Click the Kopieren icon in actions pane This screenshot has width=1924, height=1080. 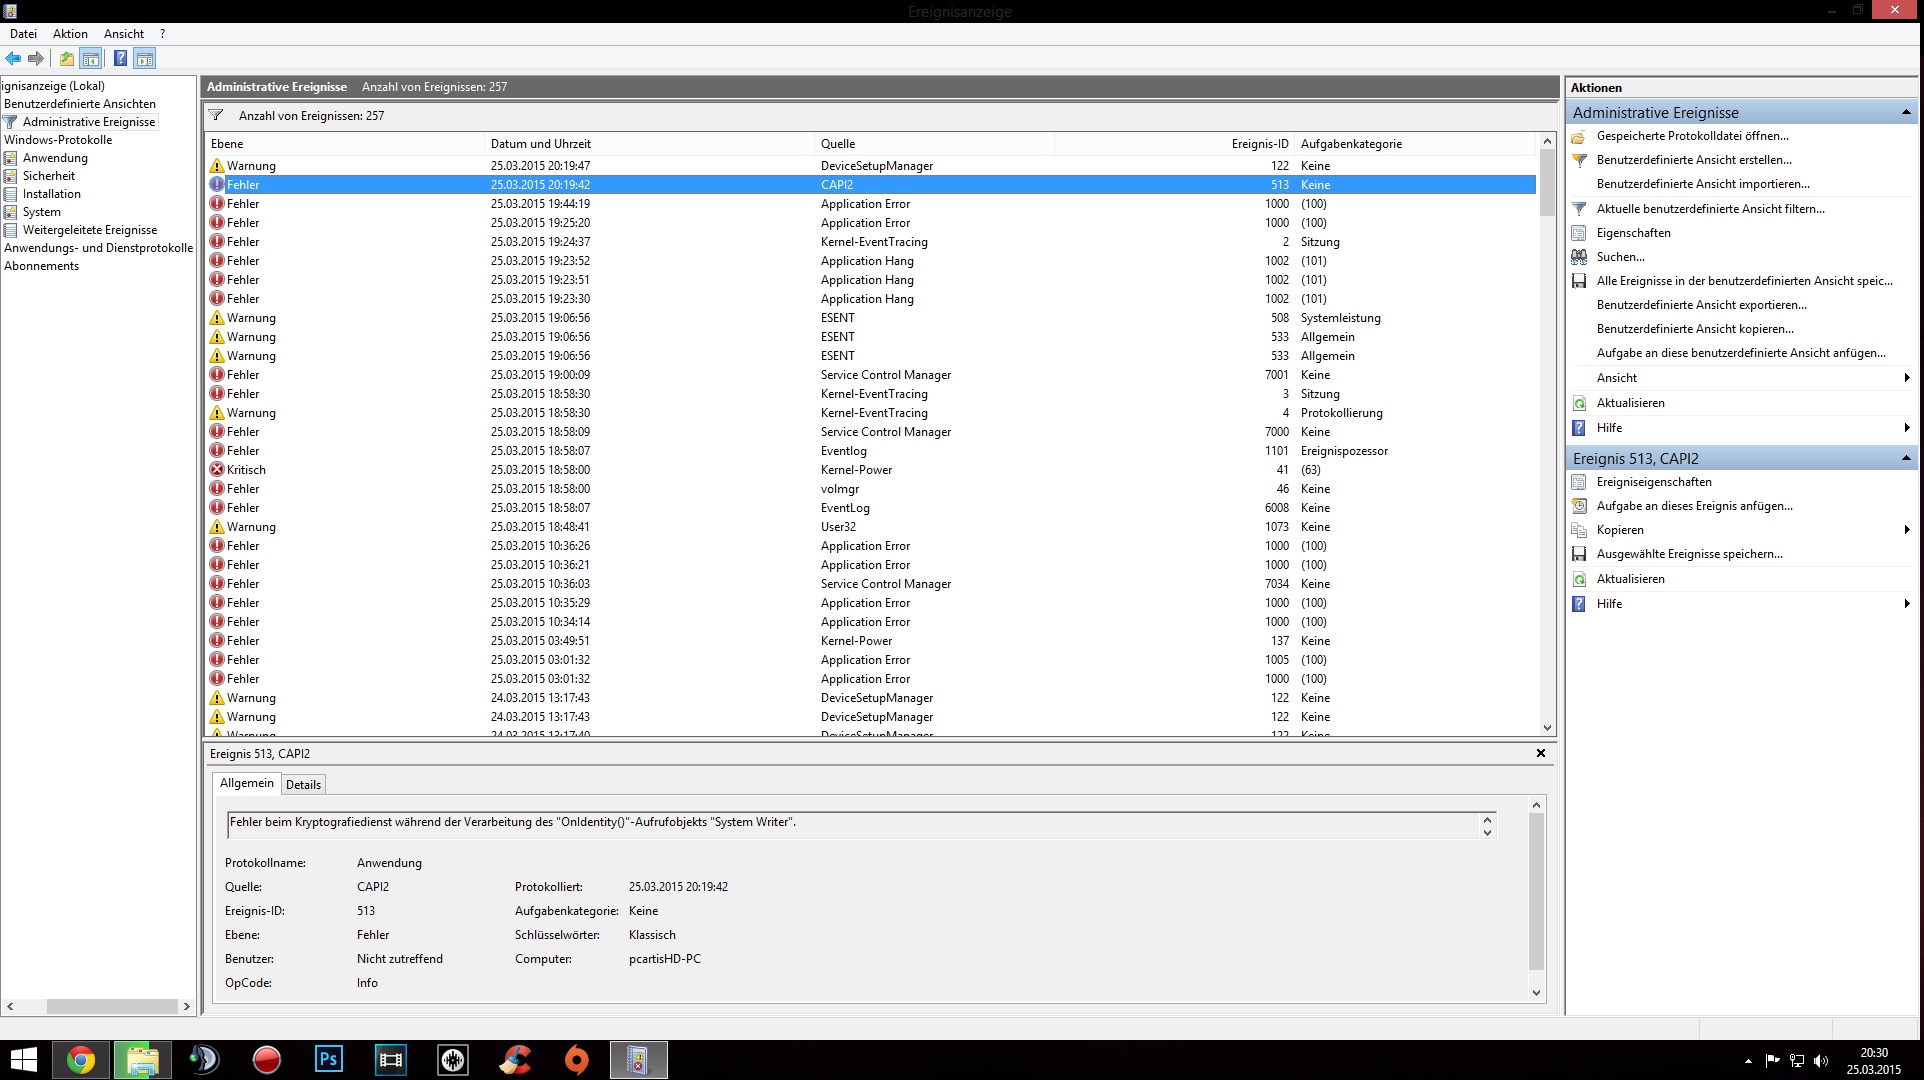click(1579, 530)
